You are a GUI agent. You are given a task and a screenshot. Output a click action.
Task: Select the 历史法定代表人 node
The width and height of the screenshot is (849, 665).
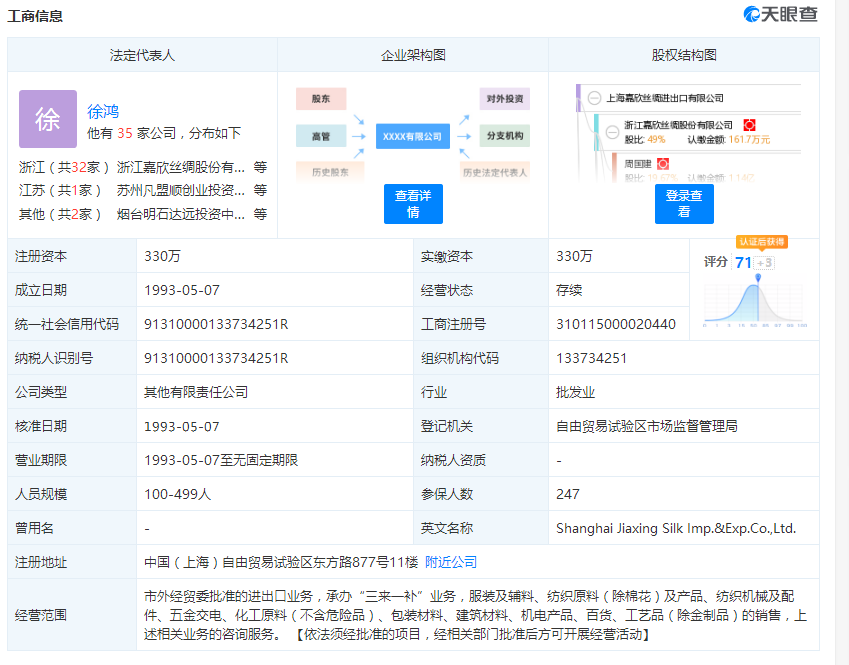click(495, 172)
